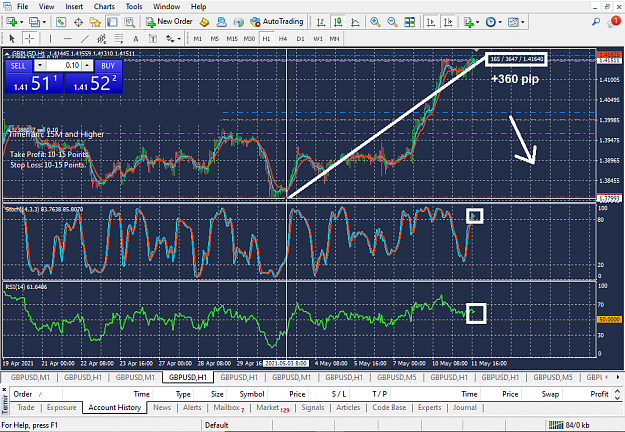The height and width of the screenshot is (432, 625).
Task: Open the Mailbox terminal tab
Action: tap(229, 407)
